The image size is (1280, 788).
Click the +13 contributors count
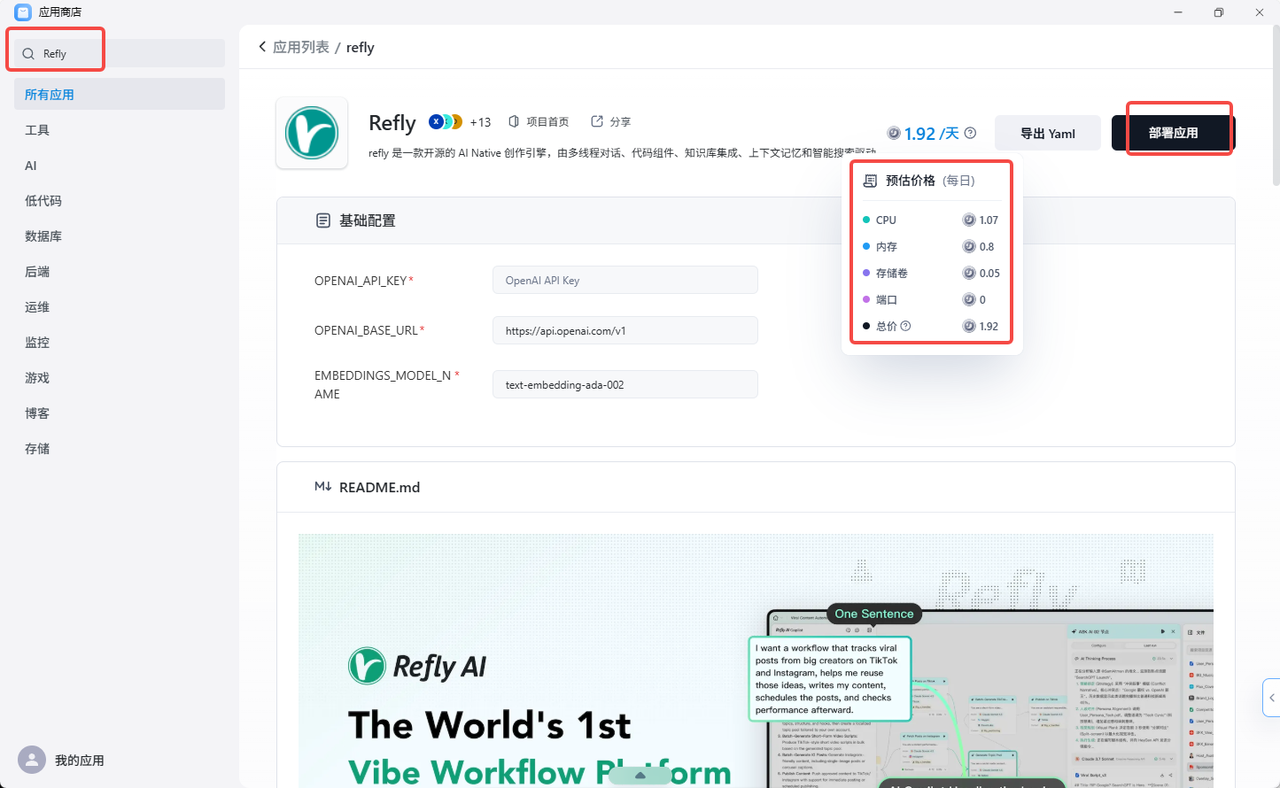[480, 122]
